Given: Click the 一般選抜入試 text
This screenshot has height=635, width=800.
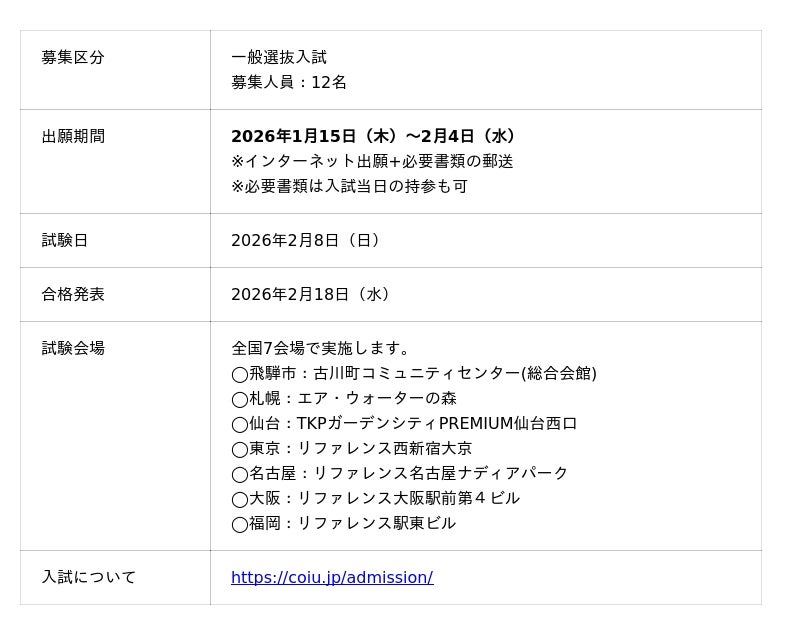Looking at the screenshot, I should point(278,57).
